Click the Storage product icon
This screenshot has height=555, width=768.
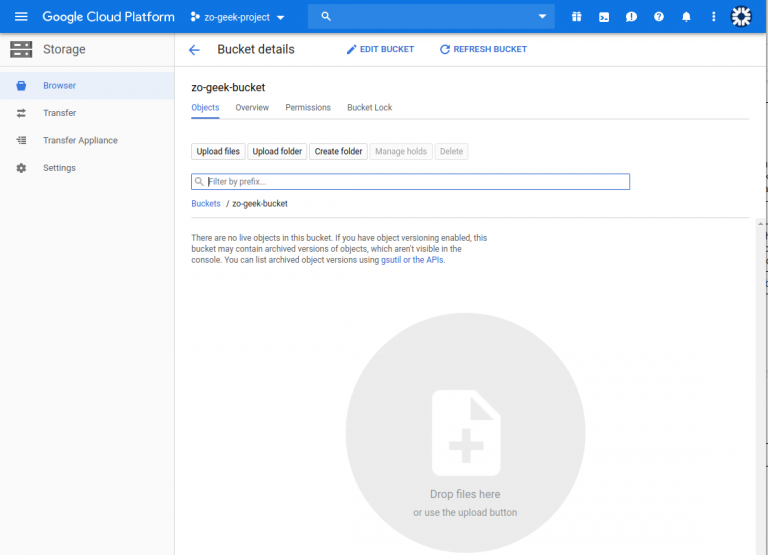pyautogui.click(x=21, y=49)
